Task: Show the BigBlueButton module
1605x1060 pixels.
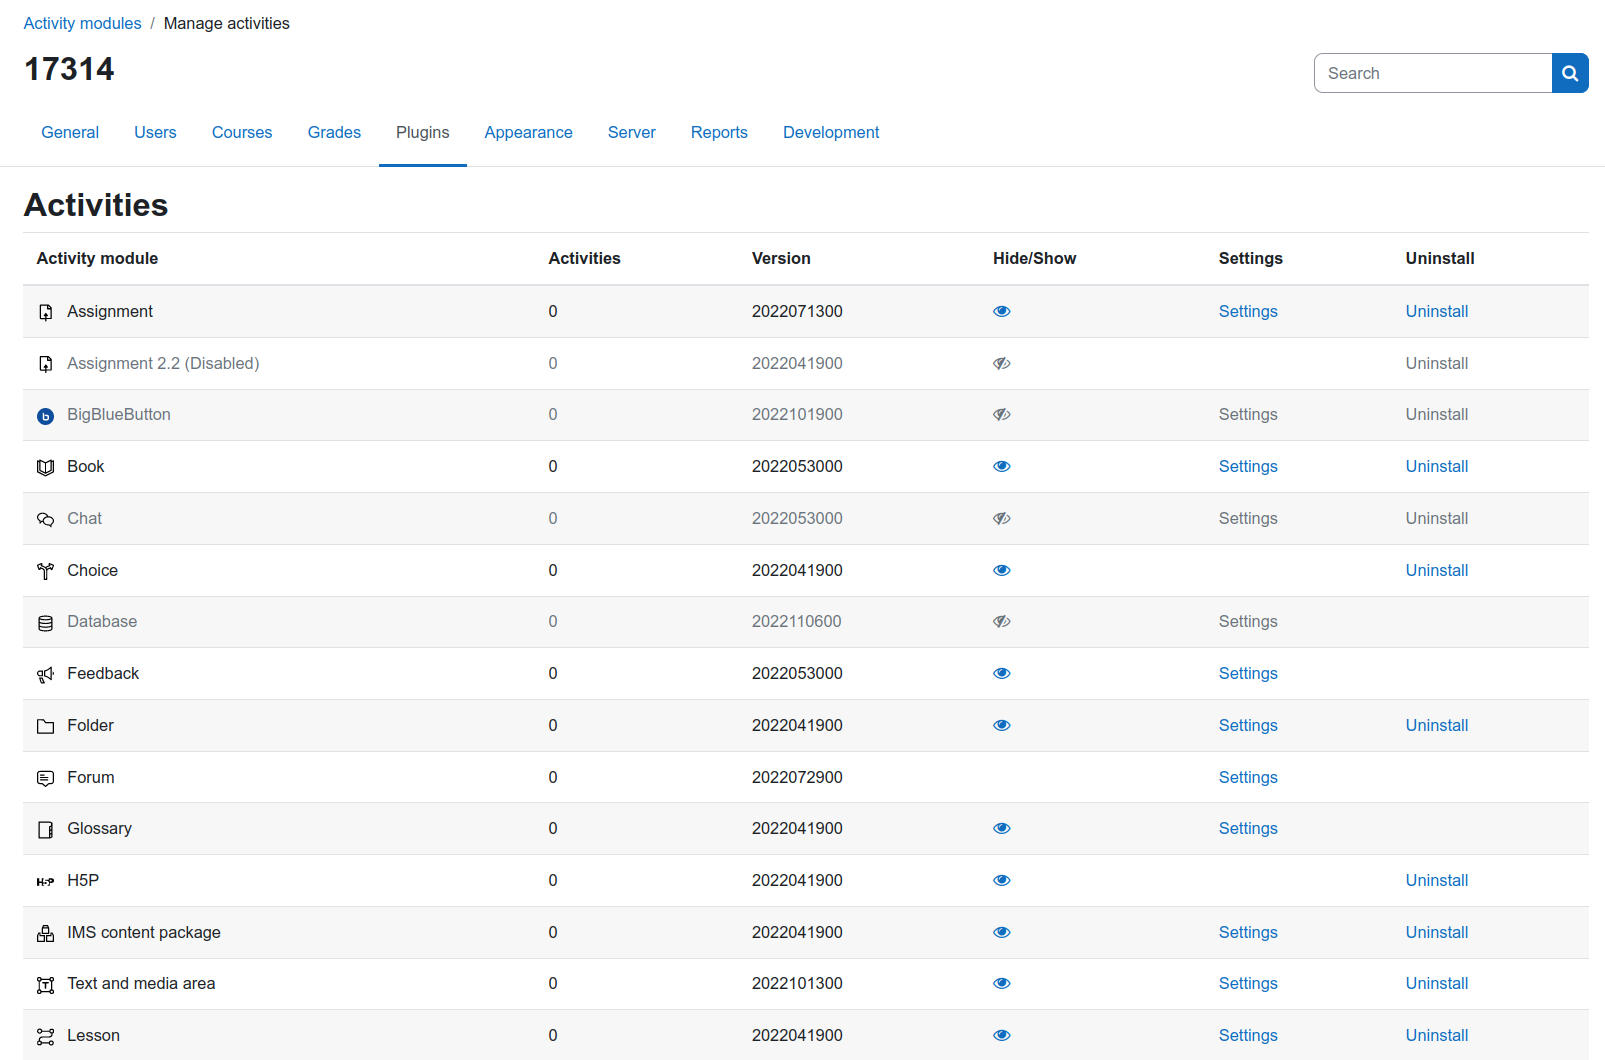Action: [x=1001, y=414]
